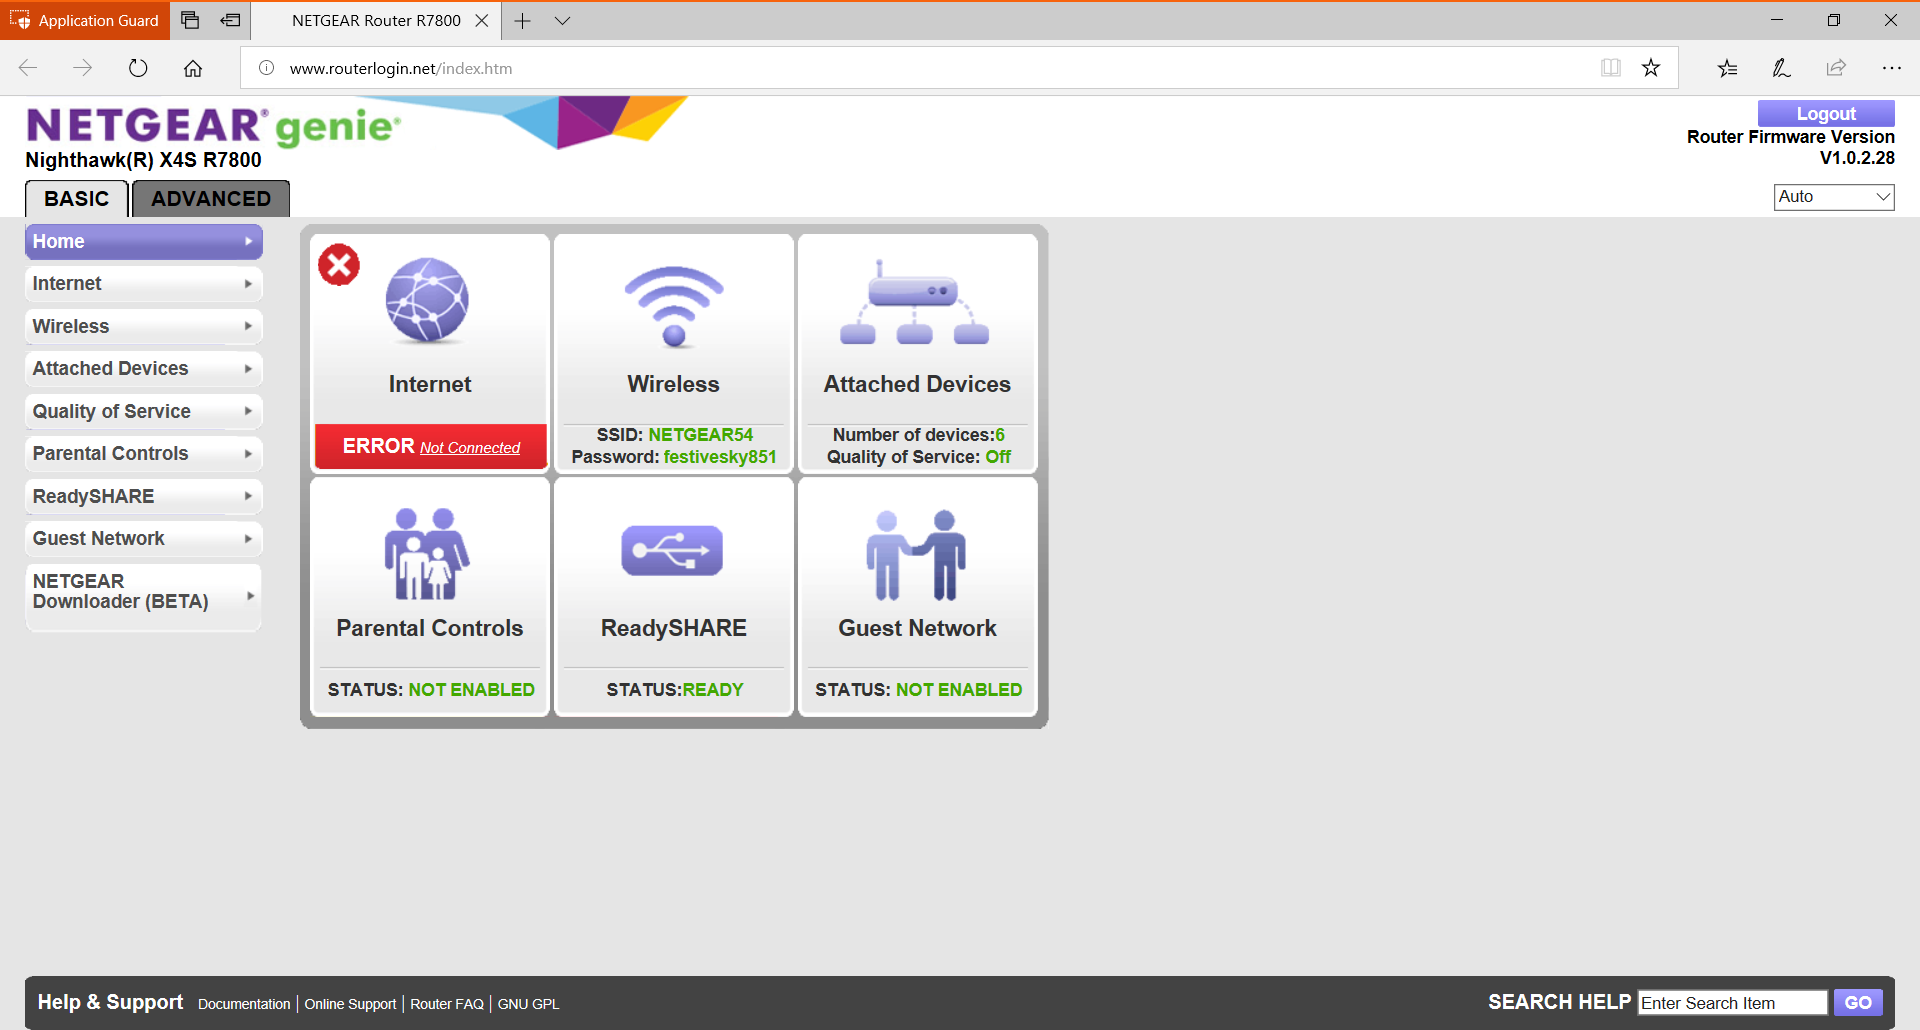The width and height of the screenshot is (1920, 1030).
Task: Go forward in browser history
Action: 83,68
